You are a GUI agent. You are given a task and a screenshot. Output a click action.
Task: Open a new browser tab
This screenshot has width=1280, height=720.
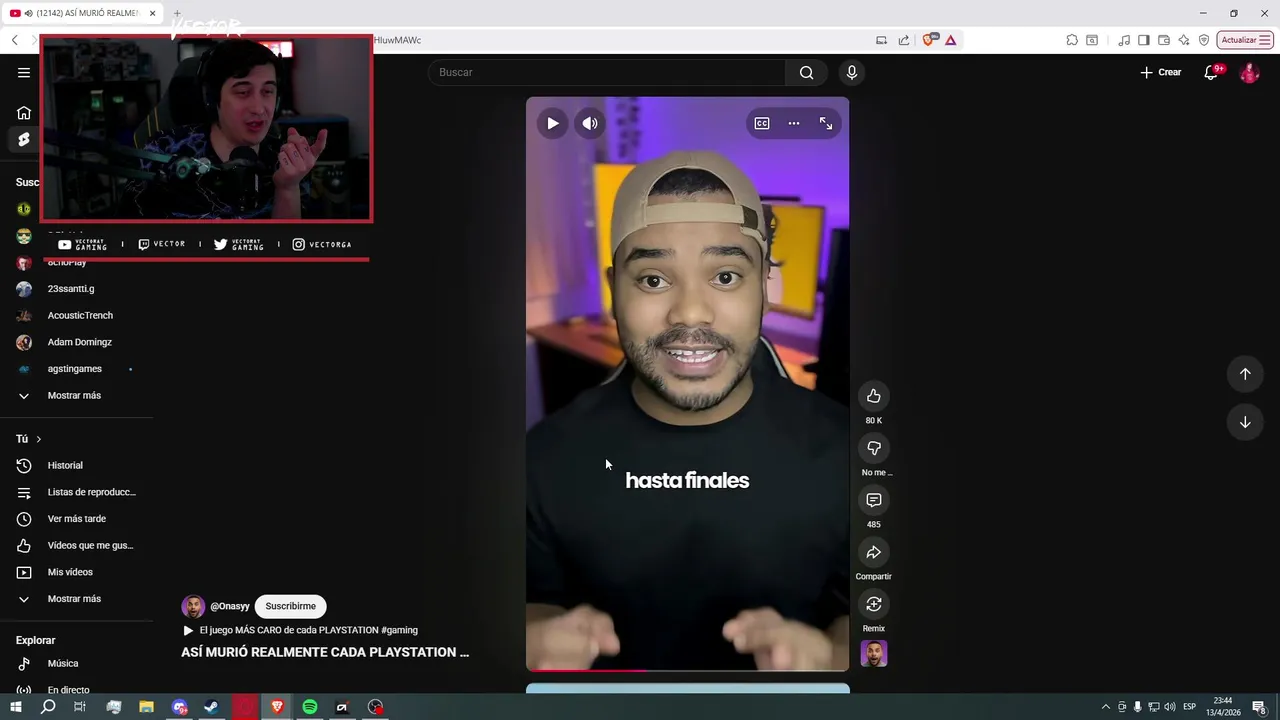[177, 13]
